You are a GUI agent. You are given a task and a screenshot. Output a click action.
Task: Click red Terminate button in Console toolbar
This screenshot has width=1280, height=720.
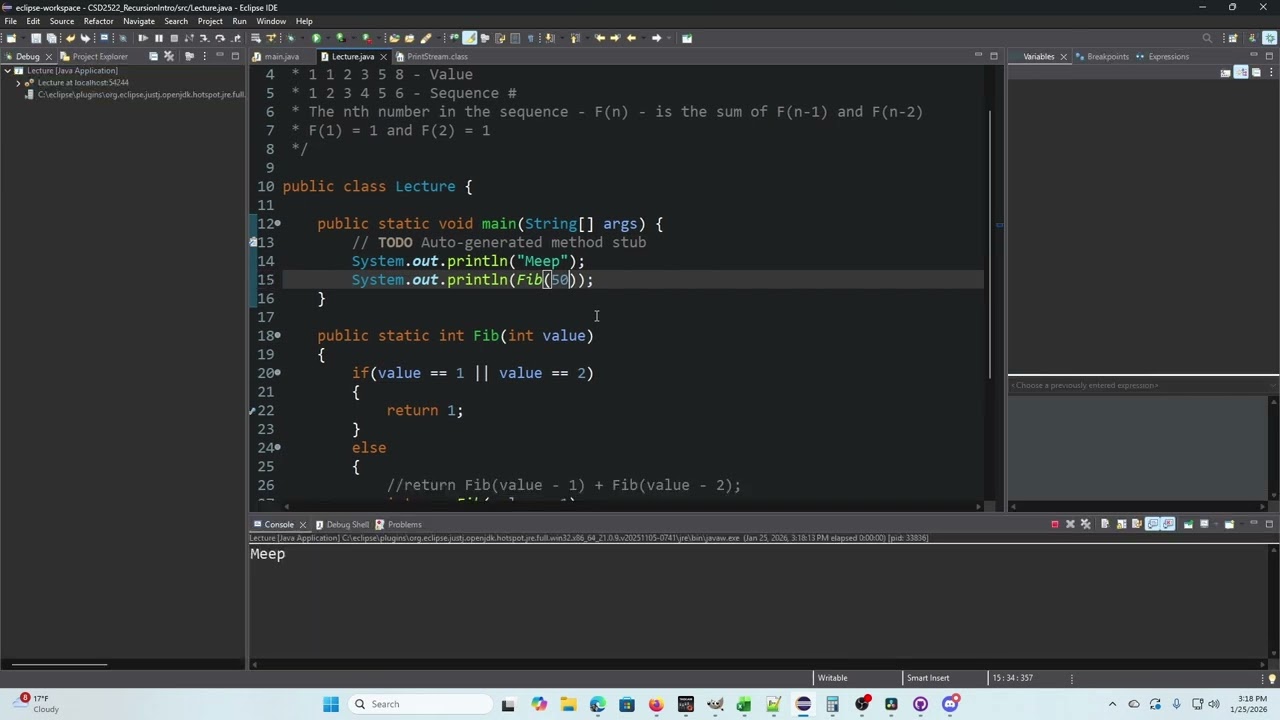1055,524
